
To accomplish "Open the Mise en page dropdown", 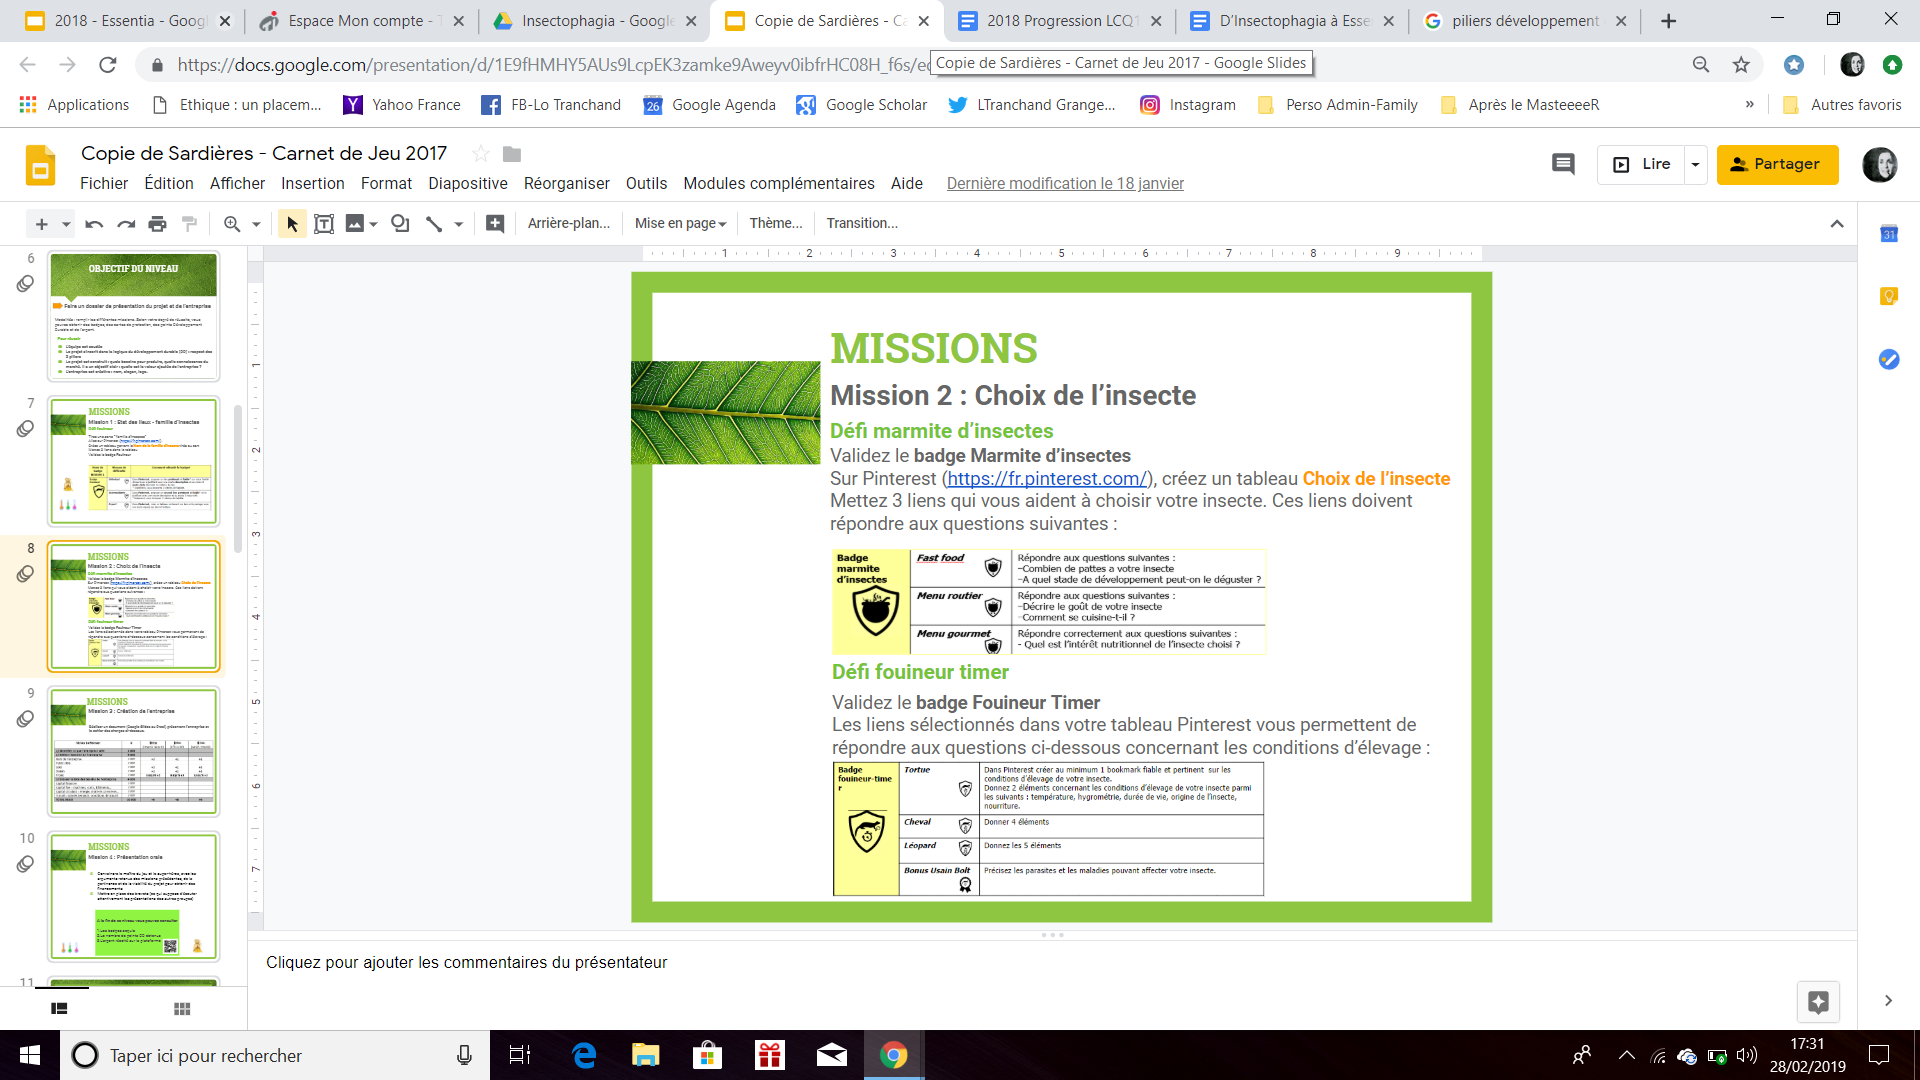I will point(680,224).
